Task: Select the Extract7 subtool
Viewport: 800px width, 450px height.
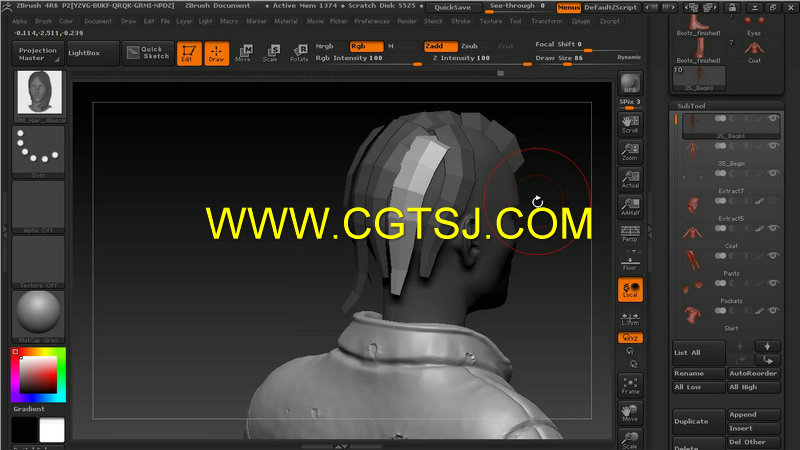Action: pos(731,181)
